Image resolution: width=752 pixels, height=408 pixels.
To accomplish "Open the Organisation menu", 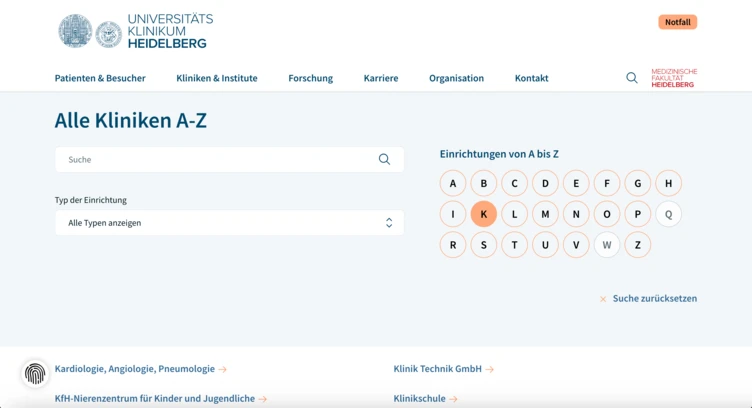I will 457,78.
